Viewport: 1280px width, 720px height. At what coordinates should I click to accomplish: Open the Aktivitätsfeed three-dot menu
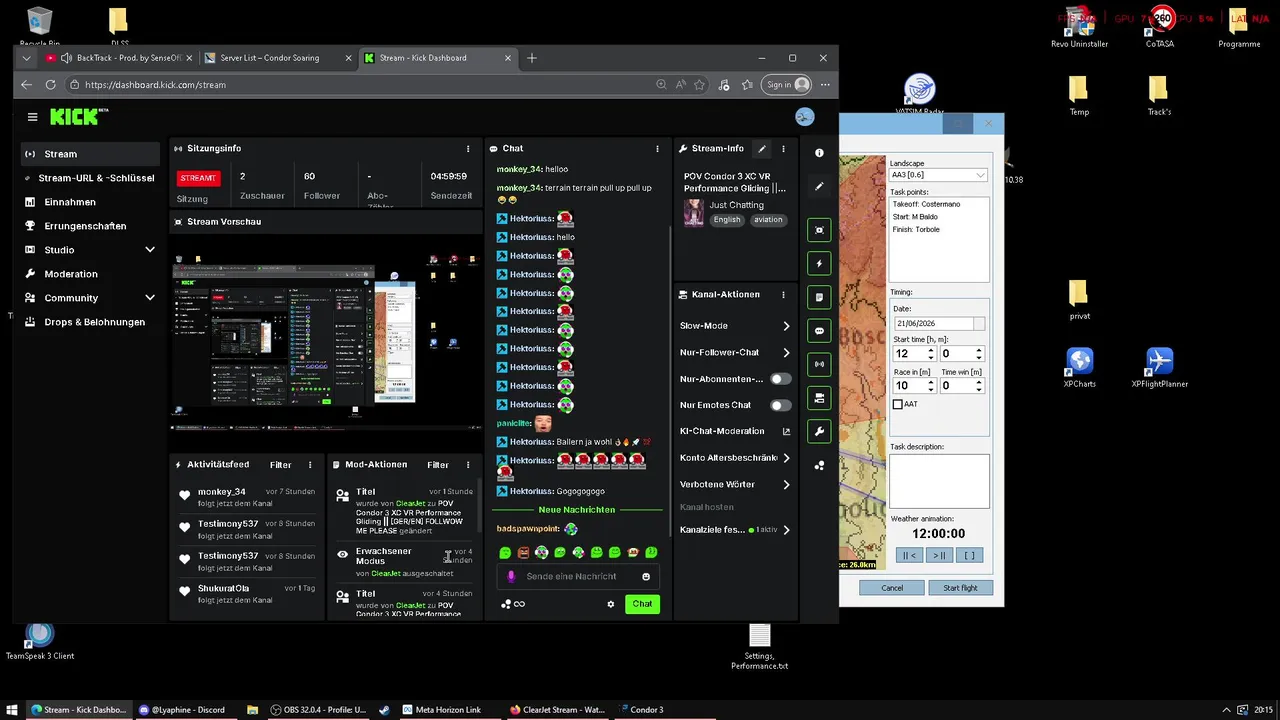point(310,465)
